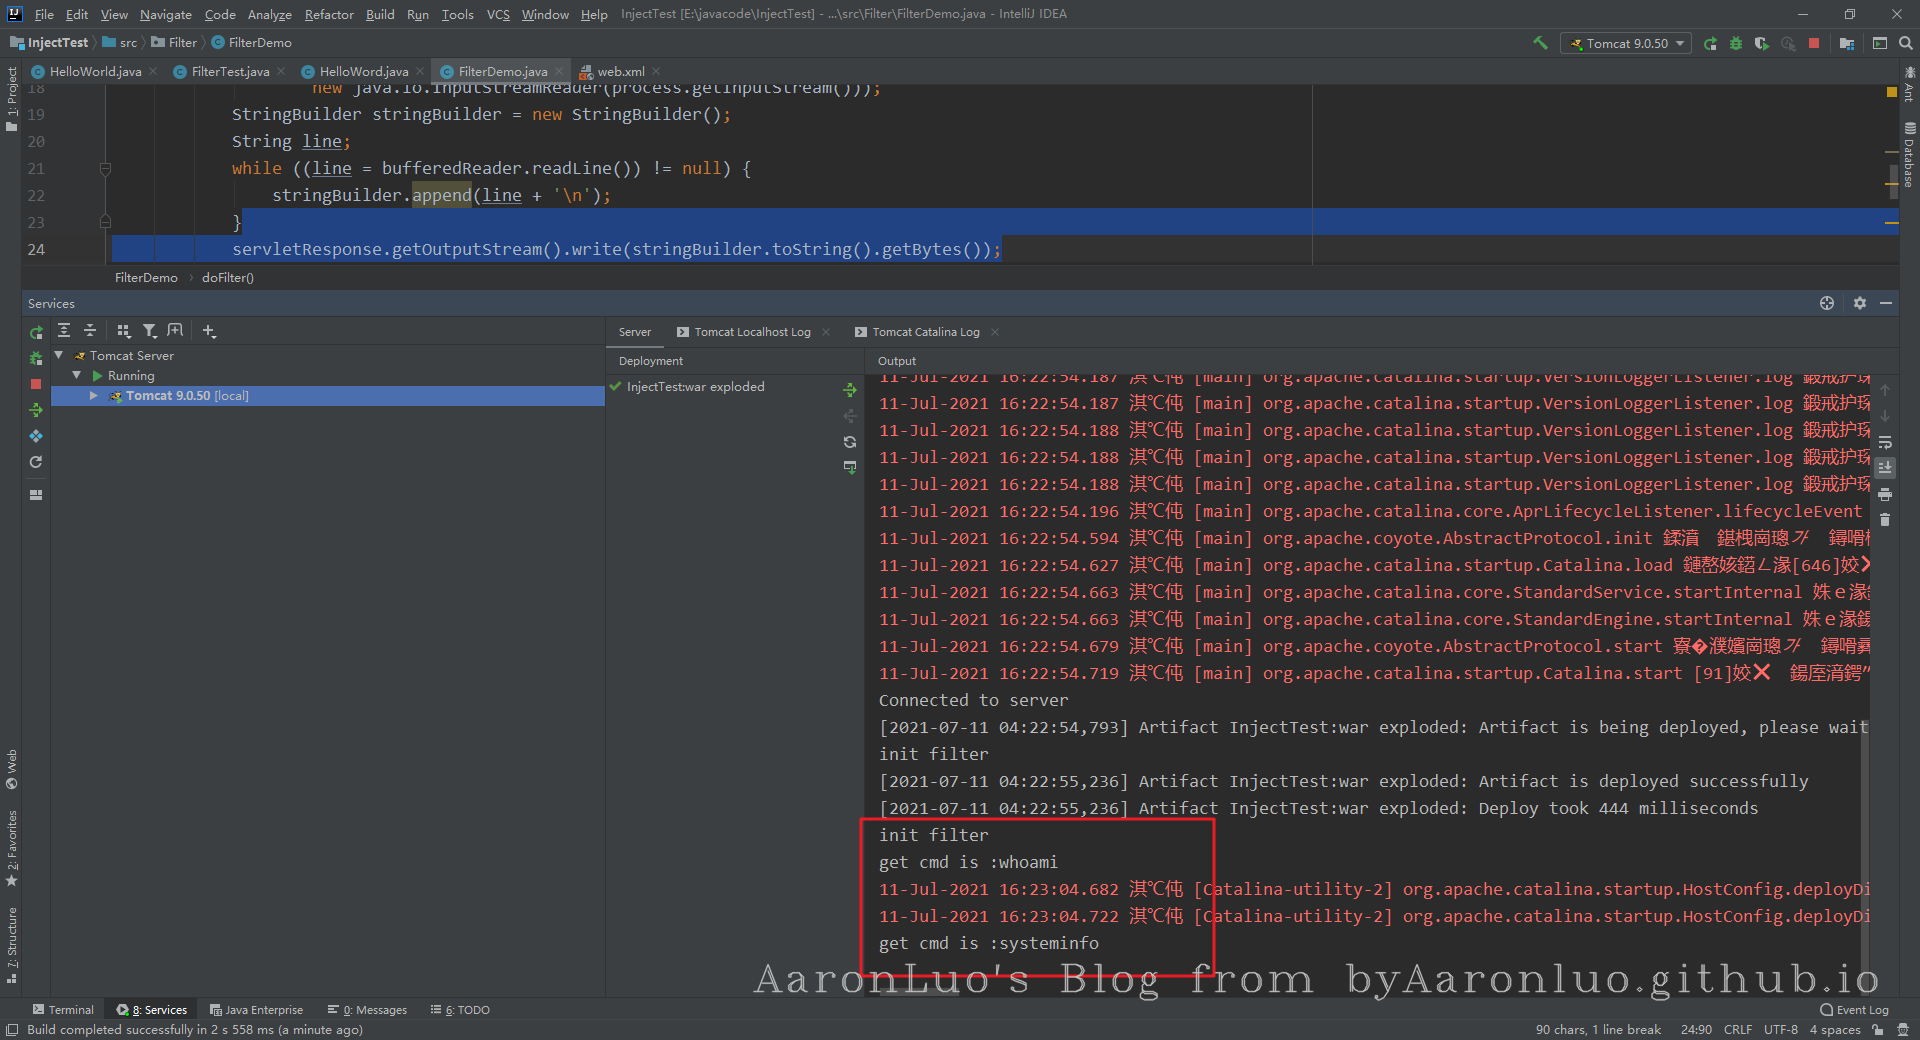Clear console output with trash icon
The width and height of the screenshot is (1920, 1040).
(x=1885, y=520)
